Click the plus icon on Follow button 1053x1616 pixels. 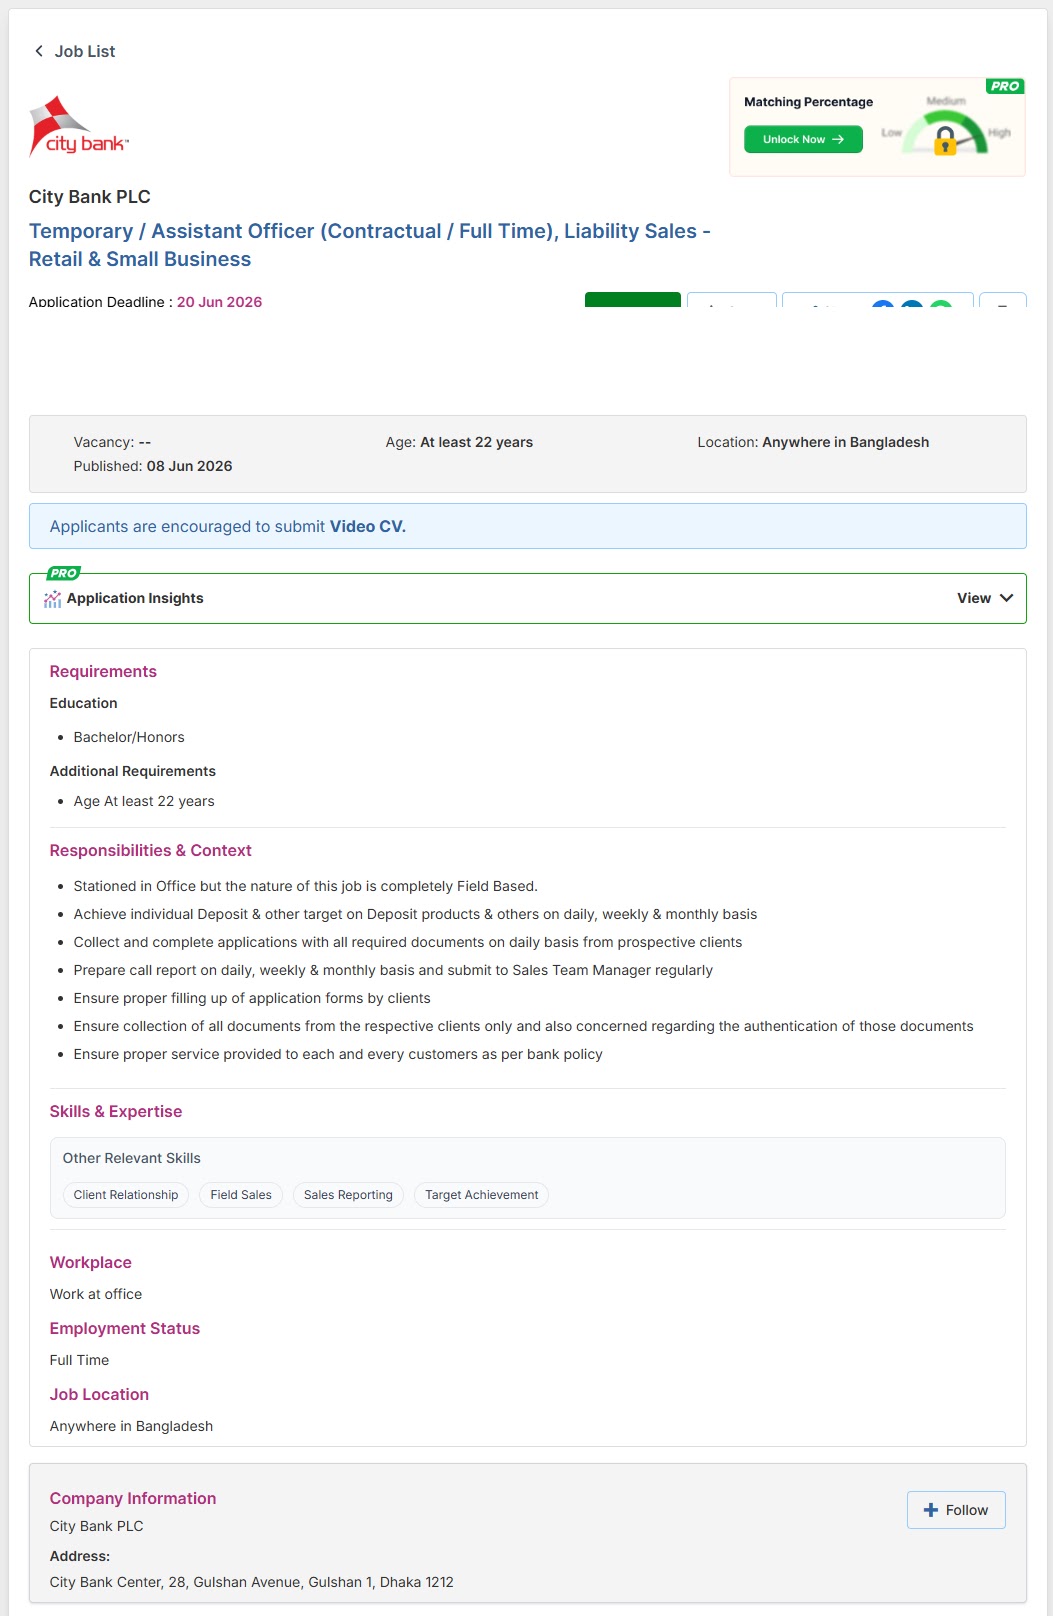(931, 1510)
